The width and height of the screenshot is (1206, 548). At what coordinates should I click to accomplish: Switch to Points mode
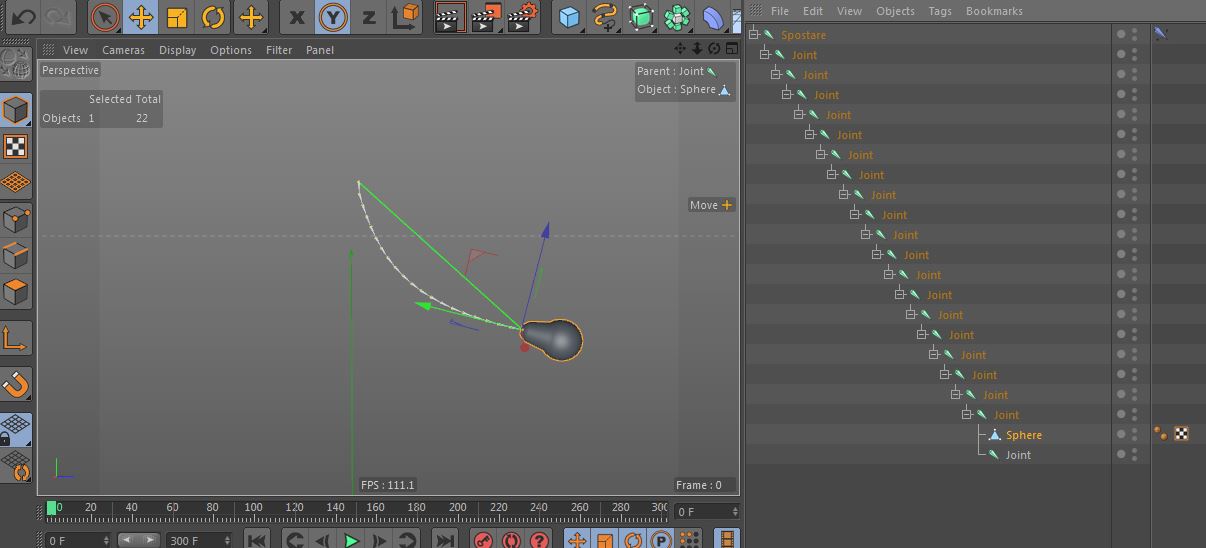click(x=16, y=219)
